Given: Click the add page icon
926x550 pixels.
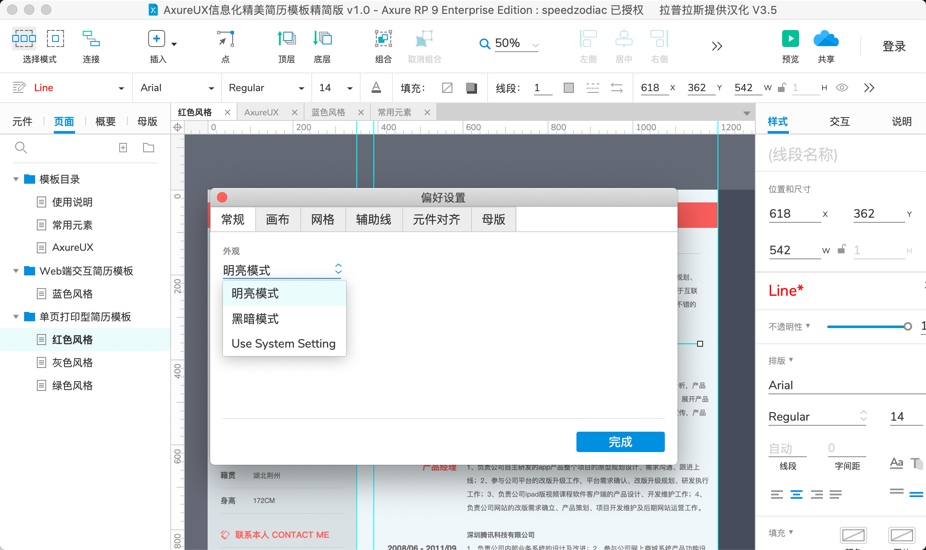Looking at the screenshot, I should pyautogui.click(x=123, y=148).
